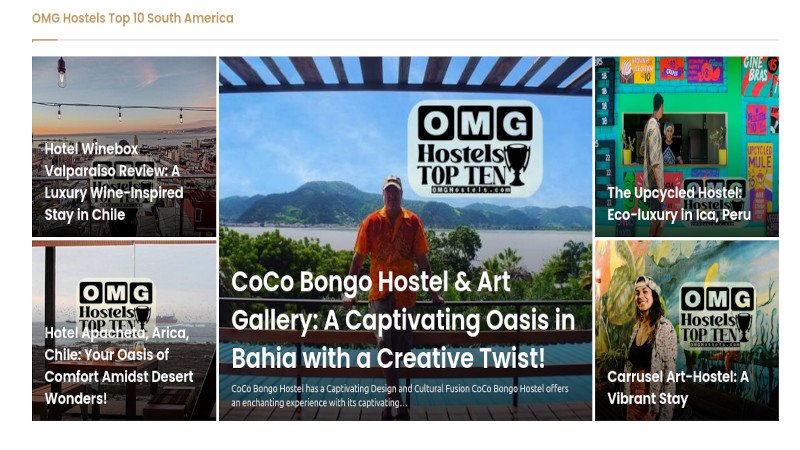Open Hotel Apacheta, Arica, Chile article title
This screenshot has width=800, height=450.
(x=119, y=365)
